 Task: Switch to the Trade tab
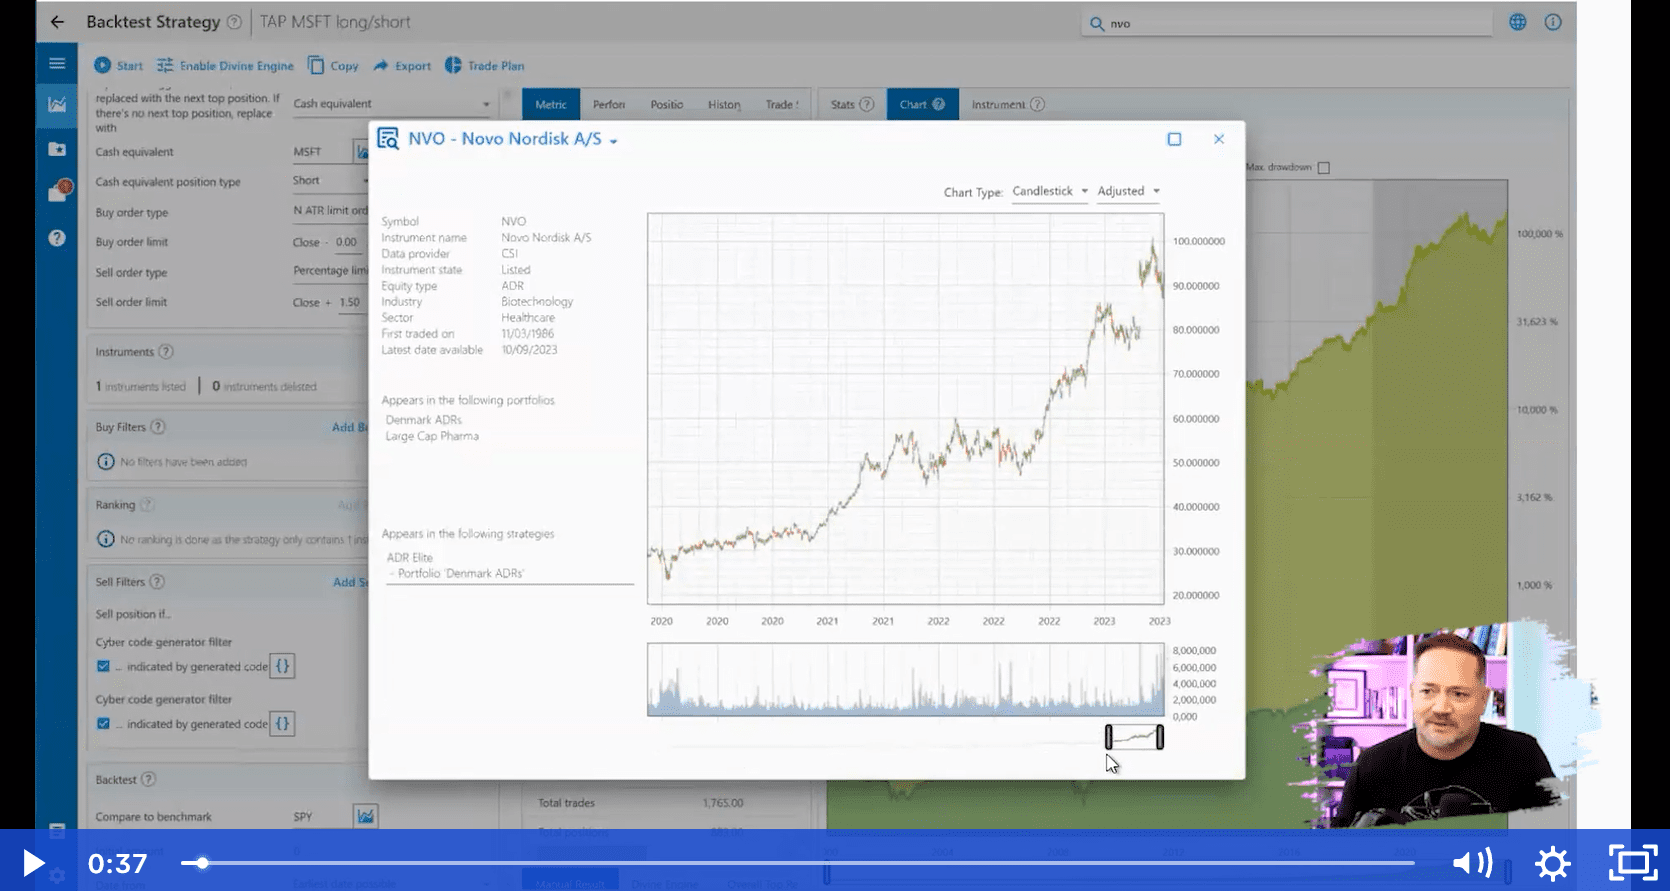coord(781,104)
